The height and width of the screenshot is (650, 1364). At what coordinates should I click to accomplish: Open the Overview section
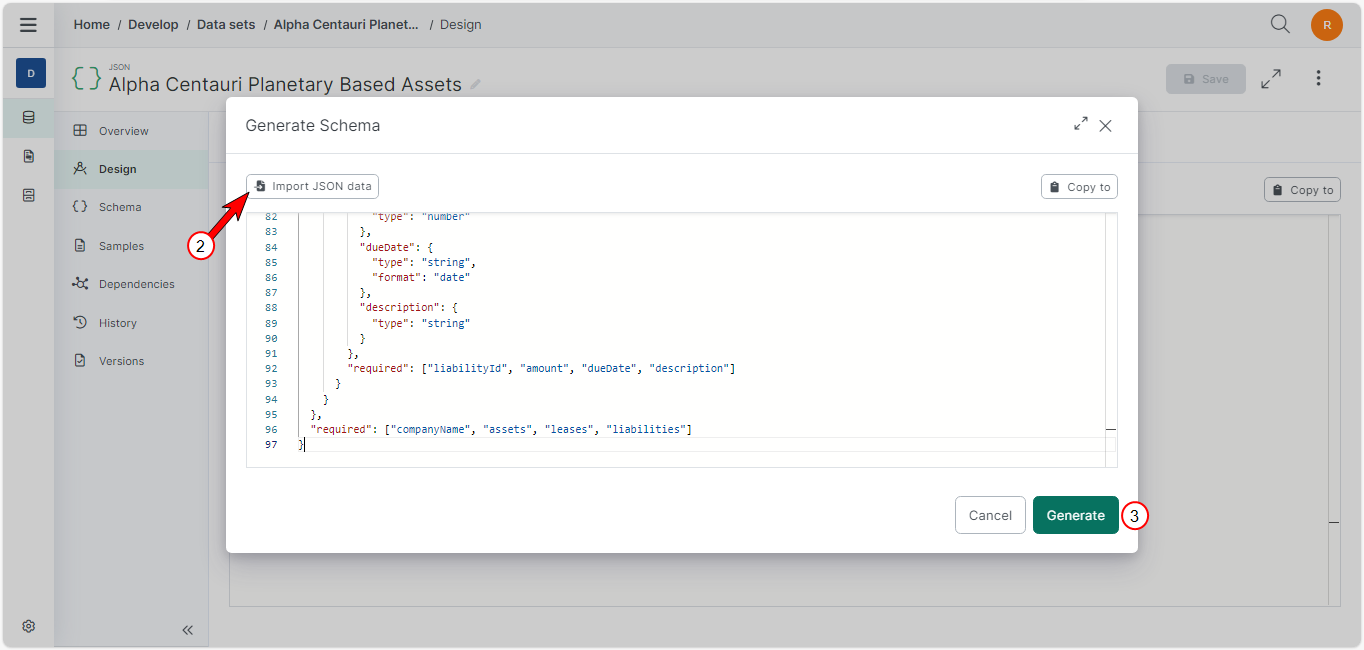[131, 131]
